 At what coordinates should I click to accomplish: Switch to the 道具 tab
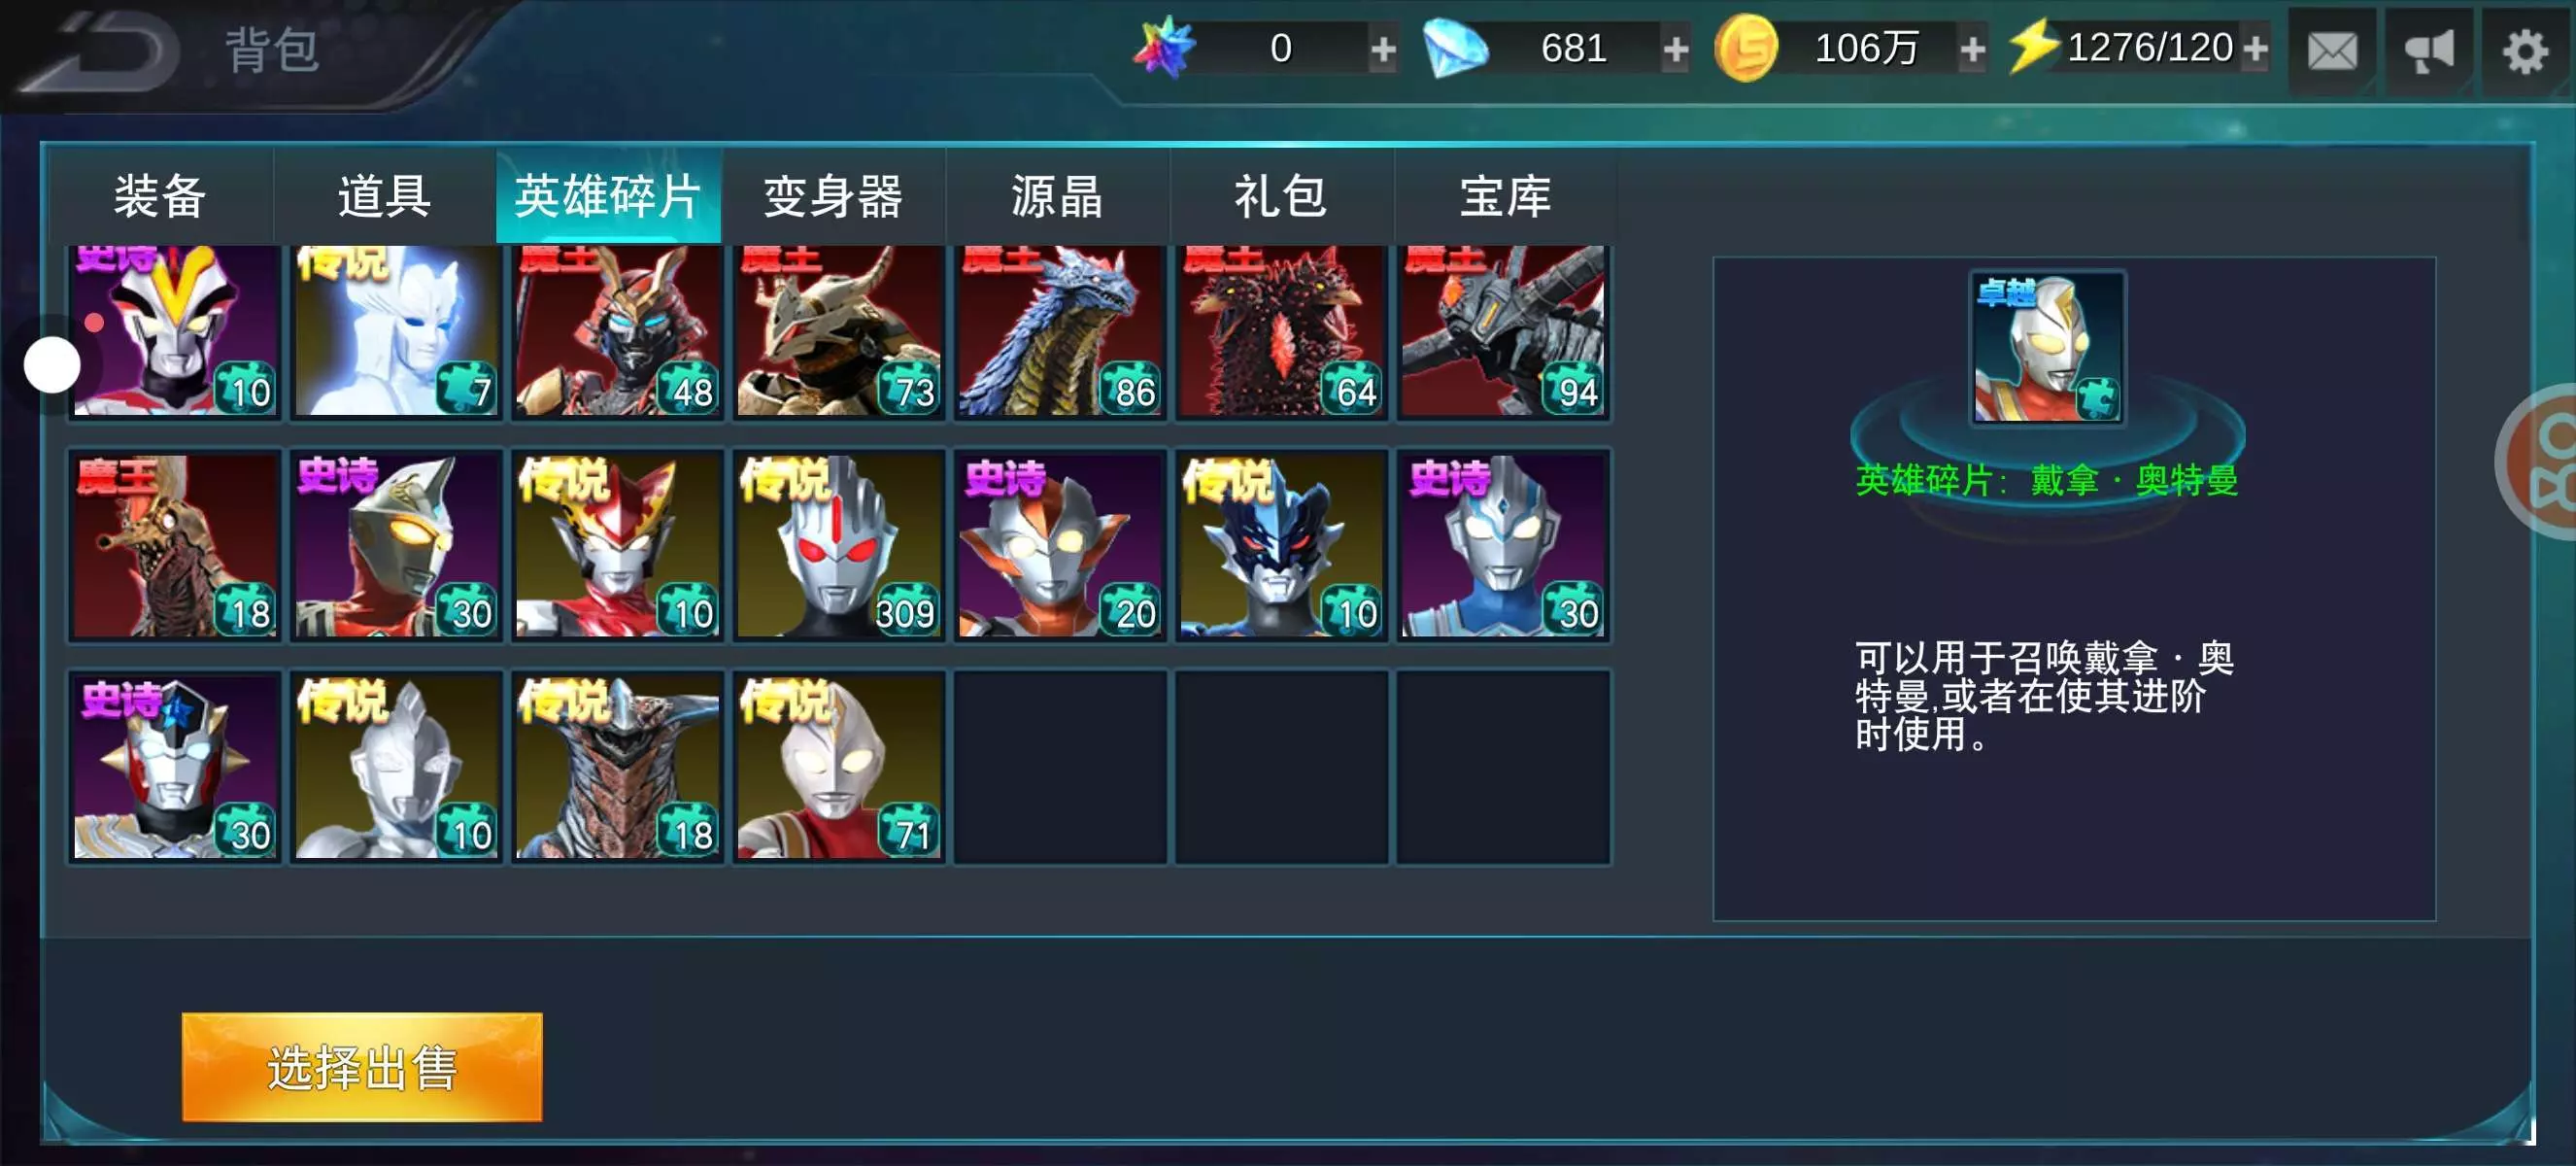(x=384, y=195)
